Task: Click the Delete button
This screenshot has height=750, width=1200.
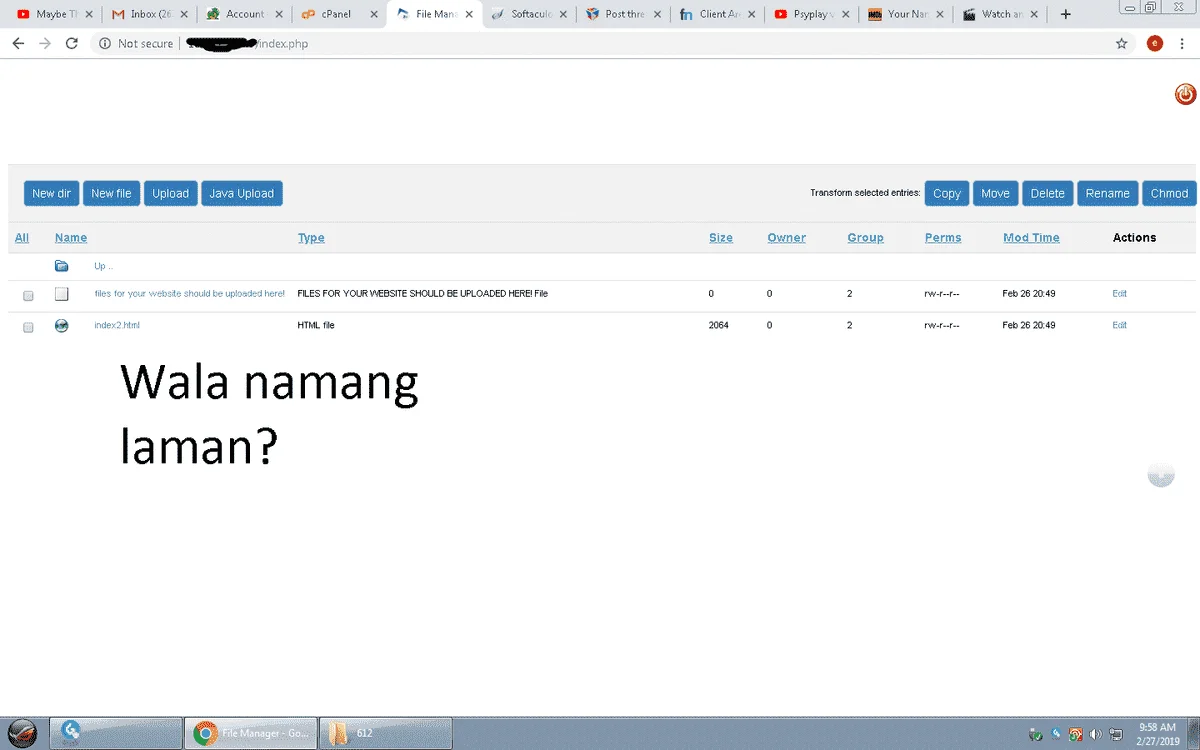Action: click(1048, 193)
